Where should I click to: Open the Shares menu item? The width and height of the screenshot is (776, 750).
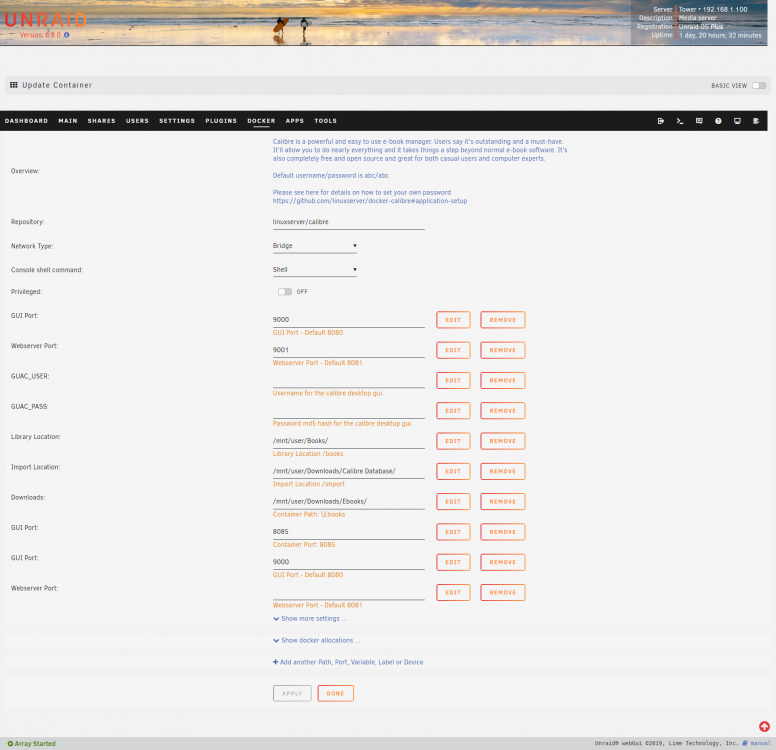101,121
